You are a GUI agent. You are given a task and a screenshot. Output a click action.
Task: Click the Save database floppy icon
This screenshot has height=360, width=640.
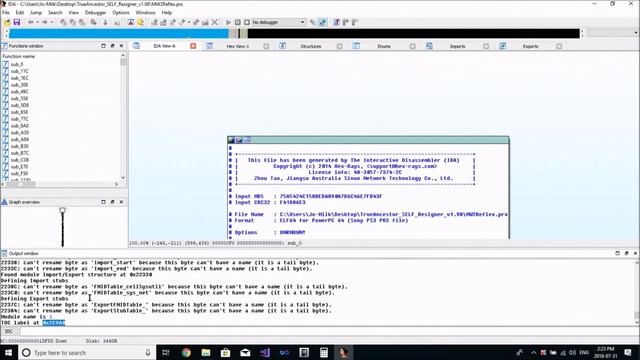pyautogui.click(x=16, y=22)
